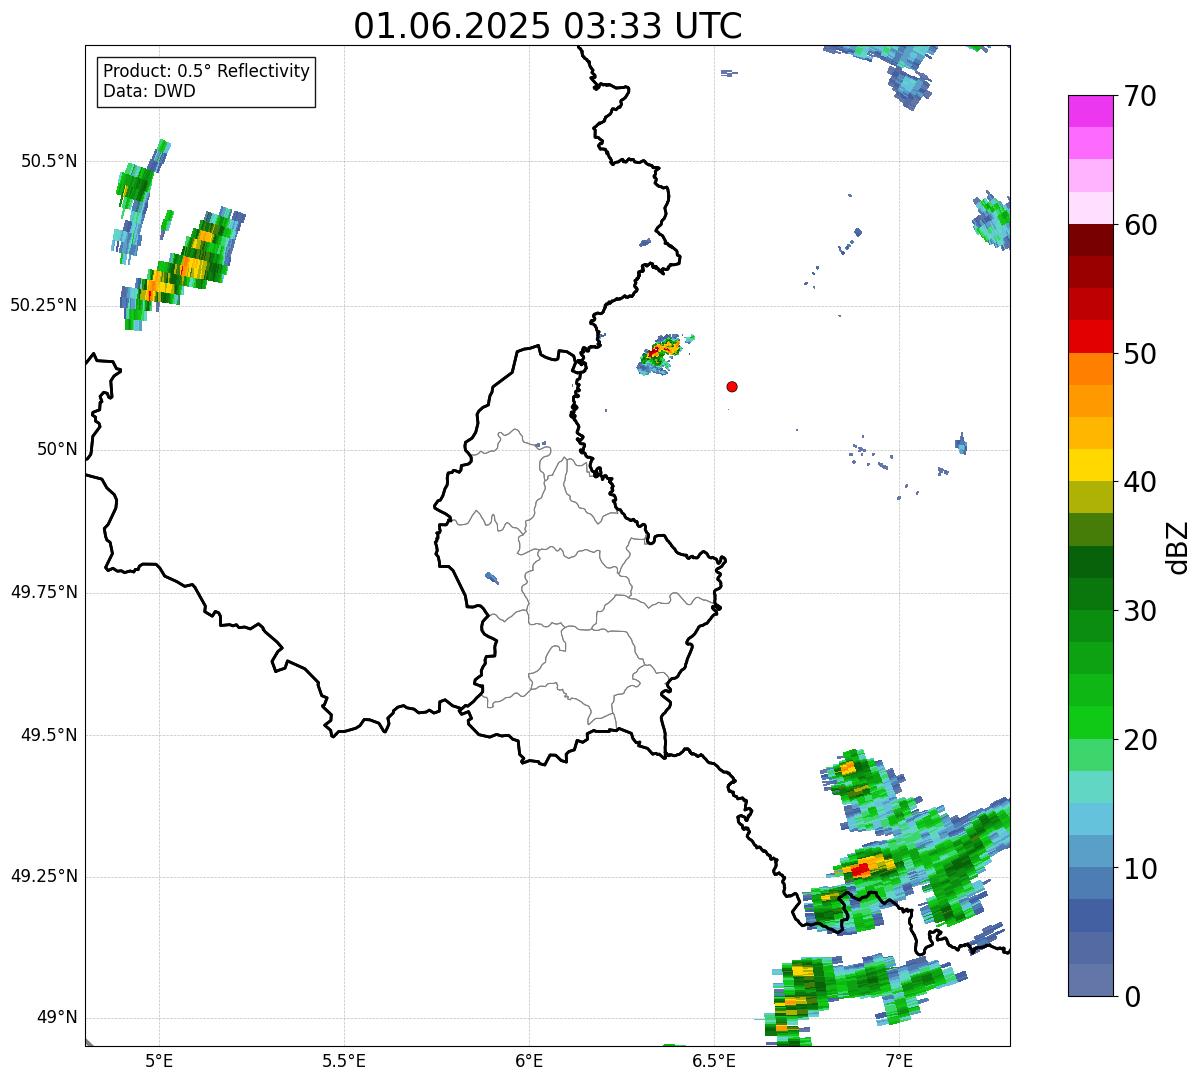Click the 6.5°E longitude label

click(714, 1060)
